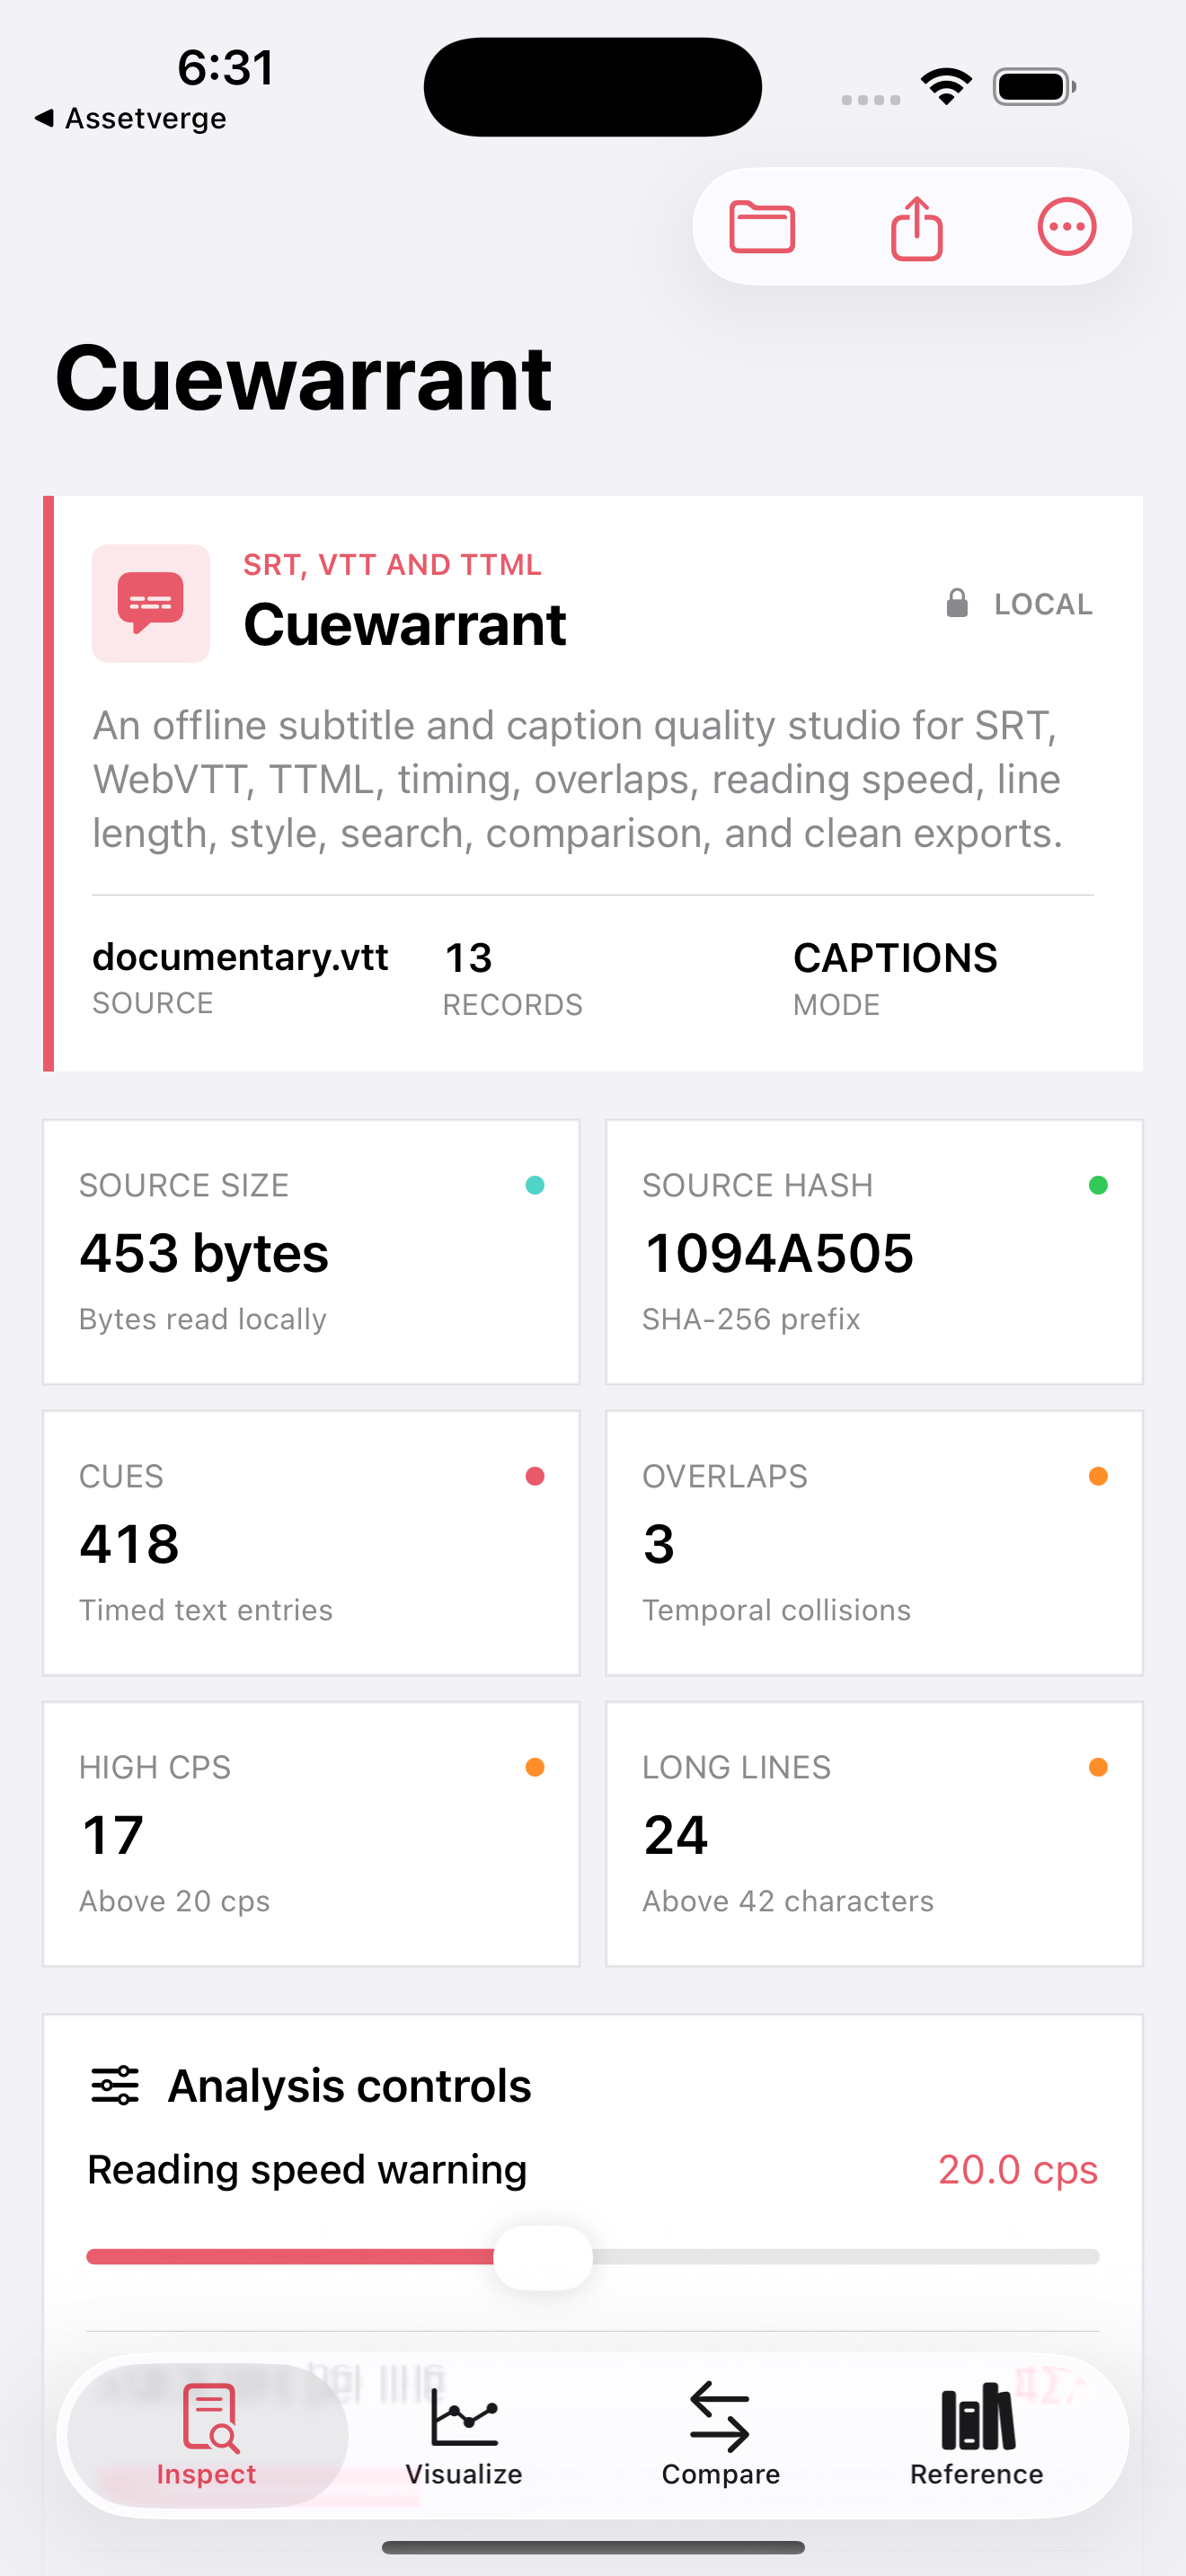Tap the Bytes read locally caption
This screenshot has height=2576, width=1186.
click(x=203, y=1319)
